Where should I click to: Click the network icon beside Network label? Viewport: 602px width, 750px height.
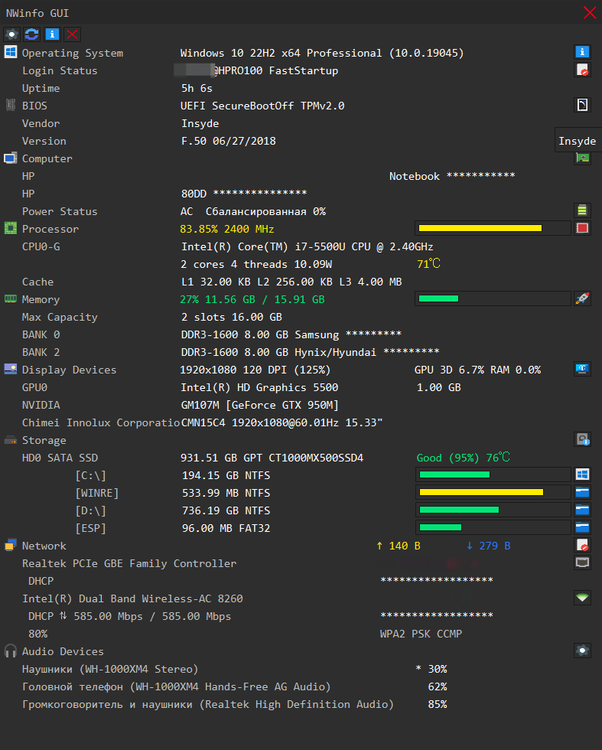tap(11, 545)
